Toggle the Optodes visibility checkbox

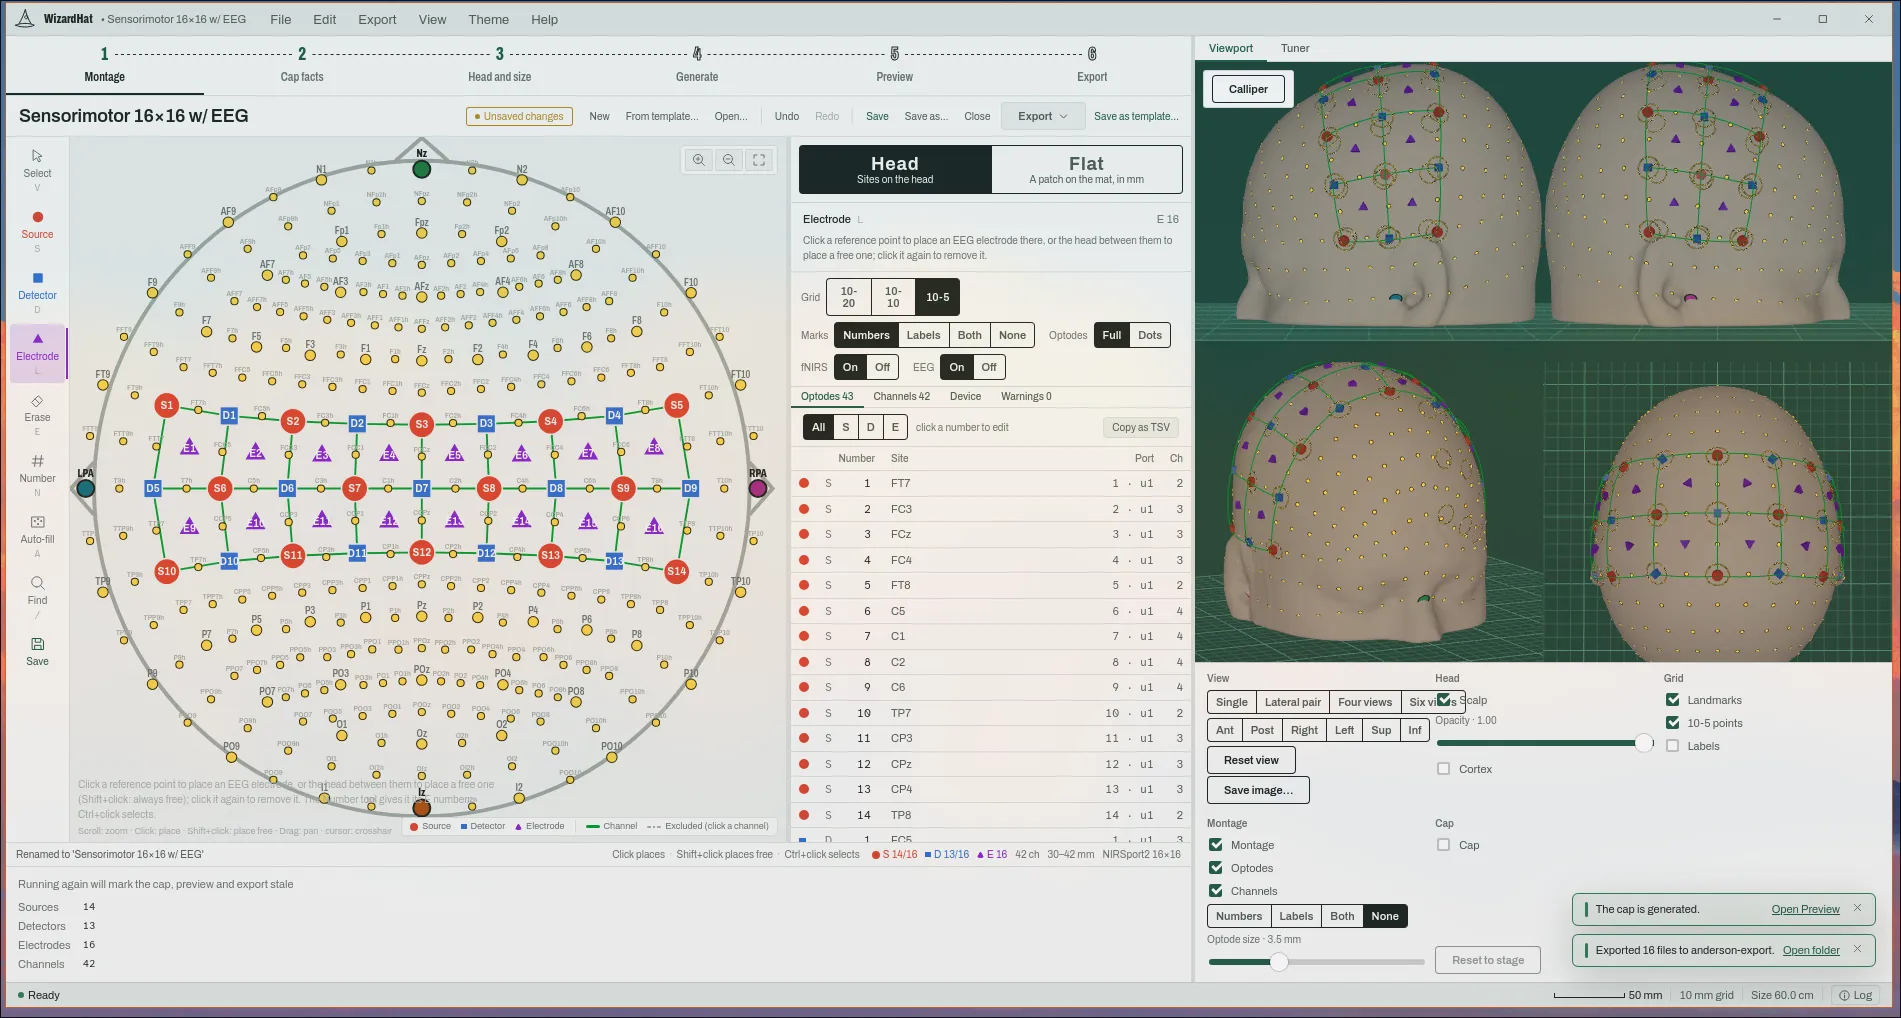(x=1216, y=868)
